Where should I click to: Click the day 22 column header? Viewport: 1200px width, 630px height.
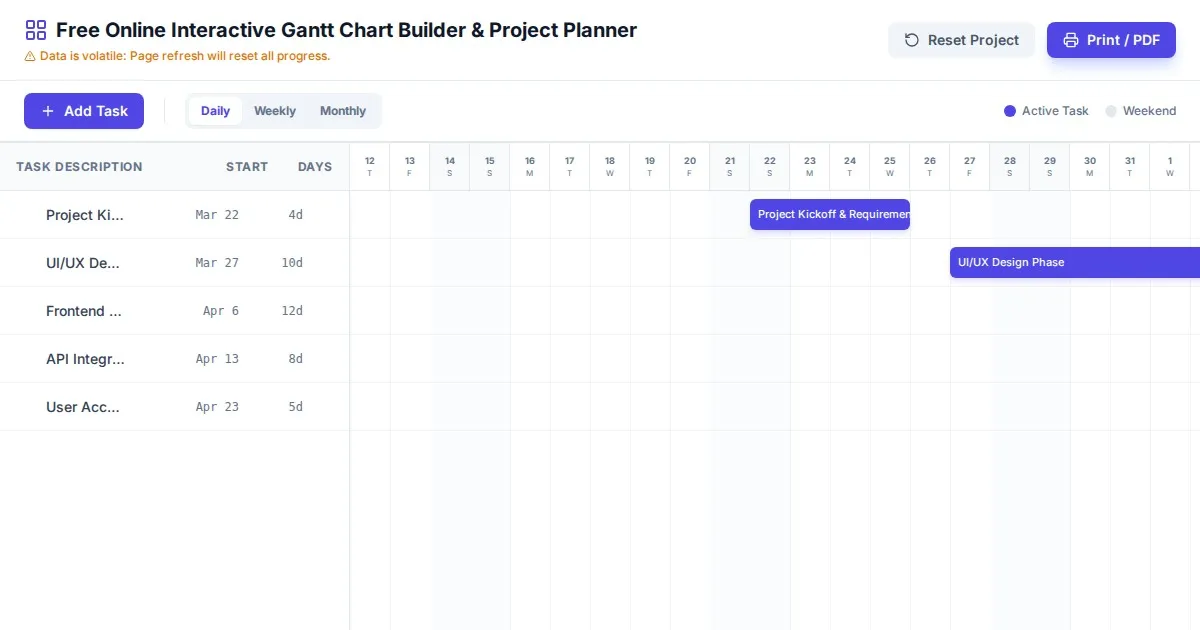tap(770, 166)
